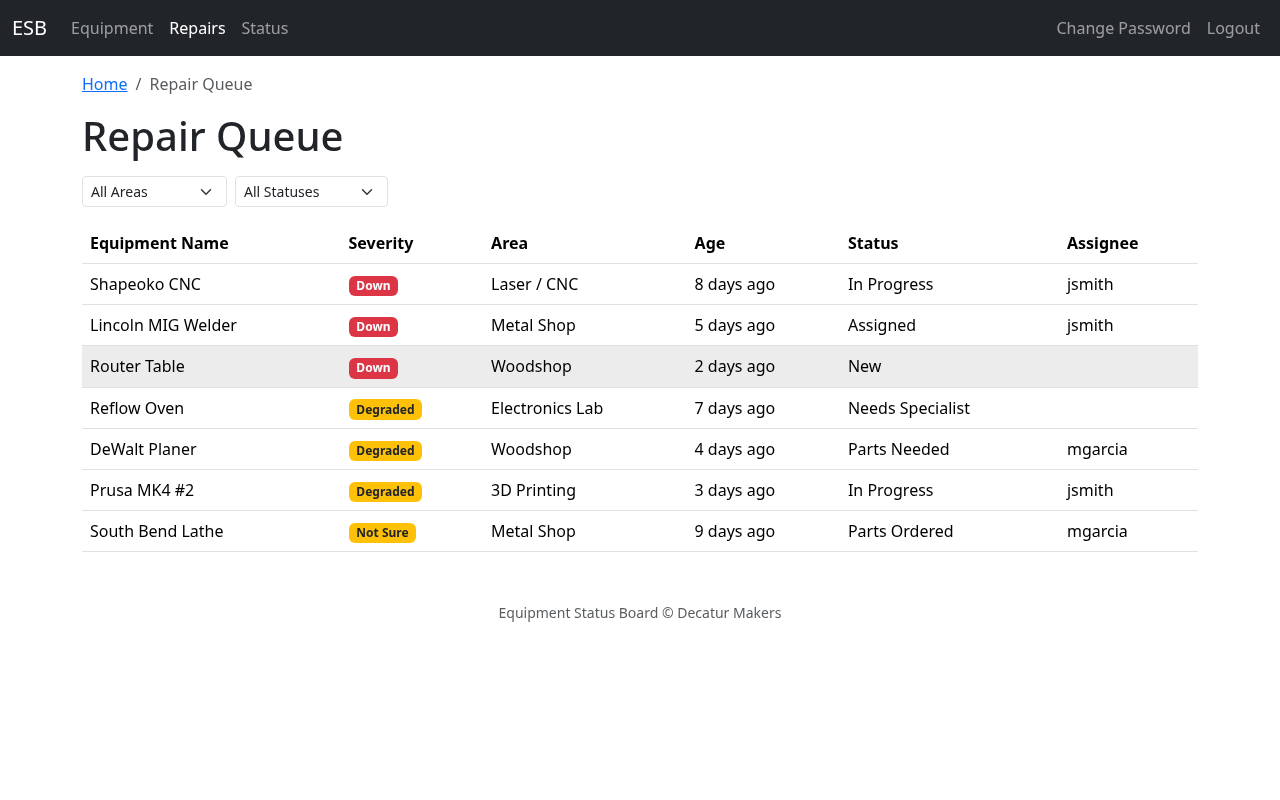Sort the table by the Age column
Image resolution: width=1280 pixels, height=800 pixels.
point(710,243)
